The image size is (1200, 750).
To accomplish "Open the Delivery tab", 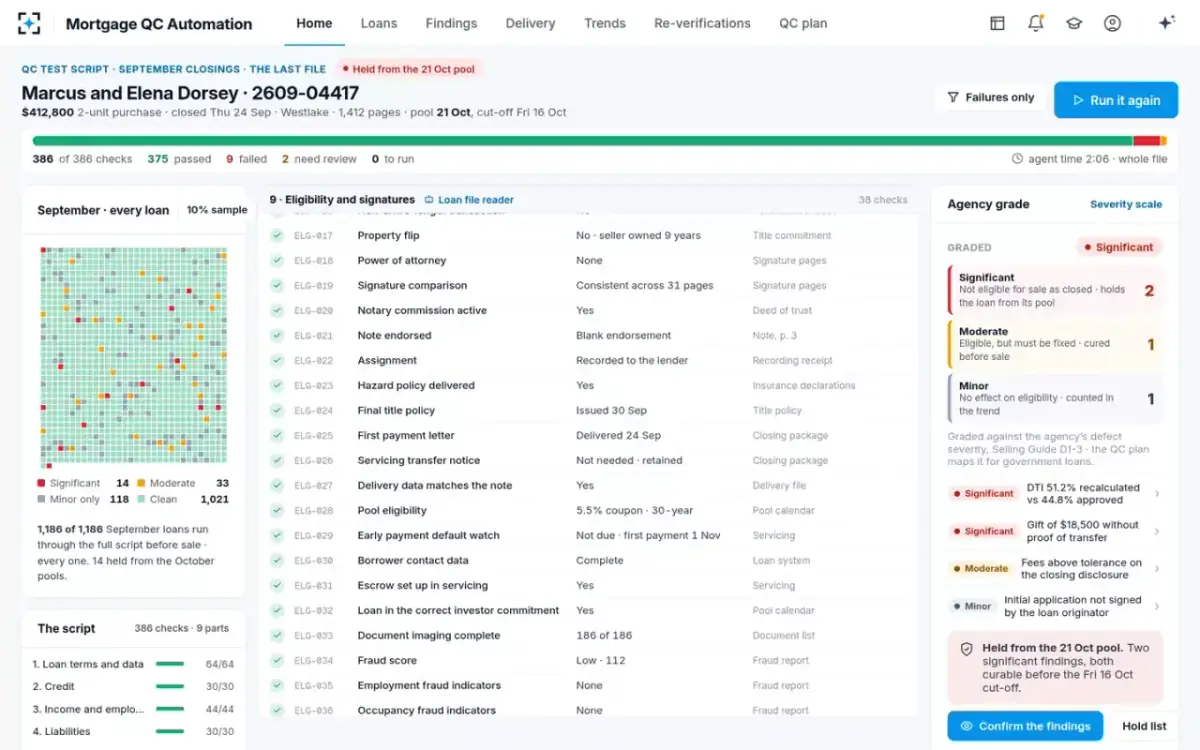I will click(530, 23).
